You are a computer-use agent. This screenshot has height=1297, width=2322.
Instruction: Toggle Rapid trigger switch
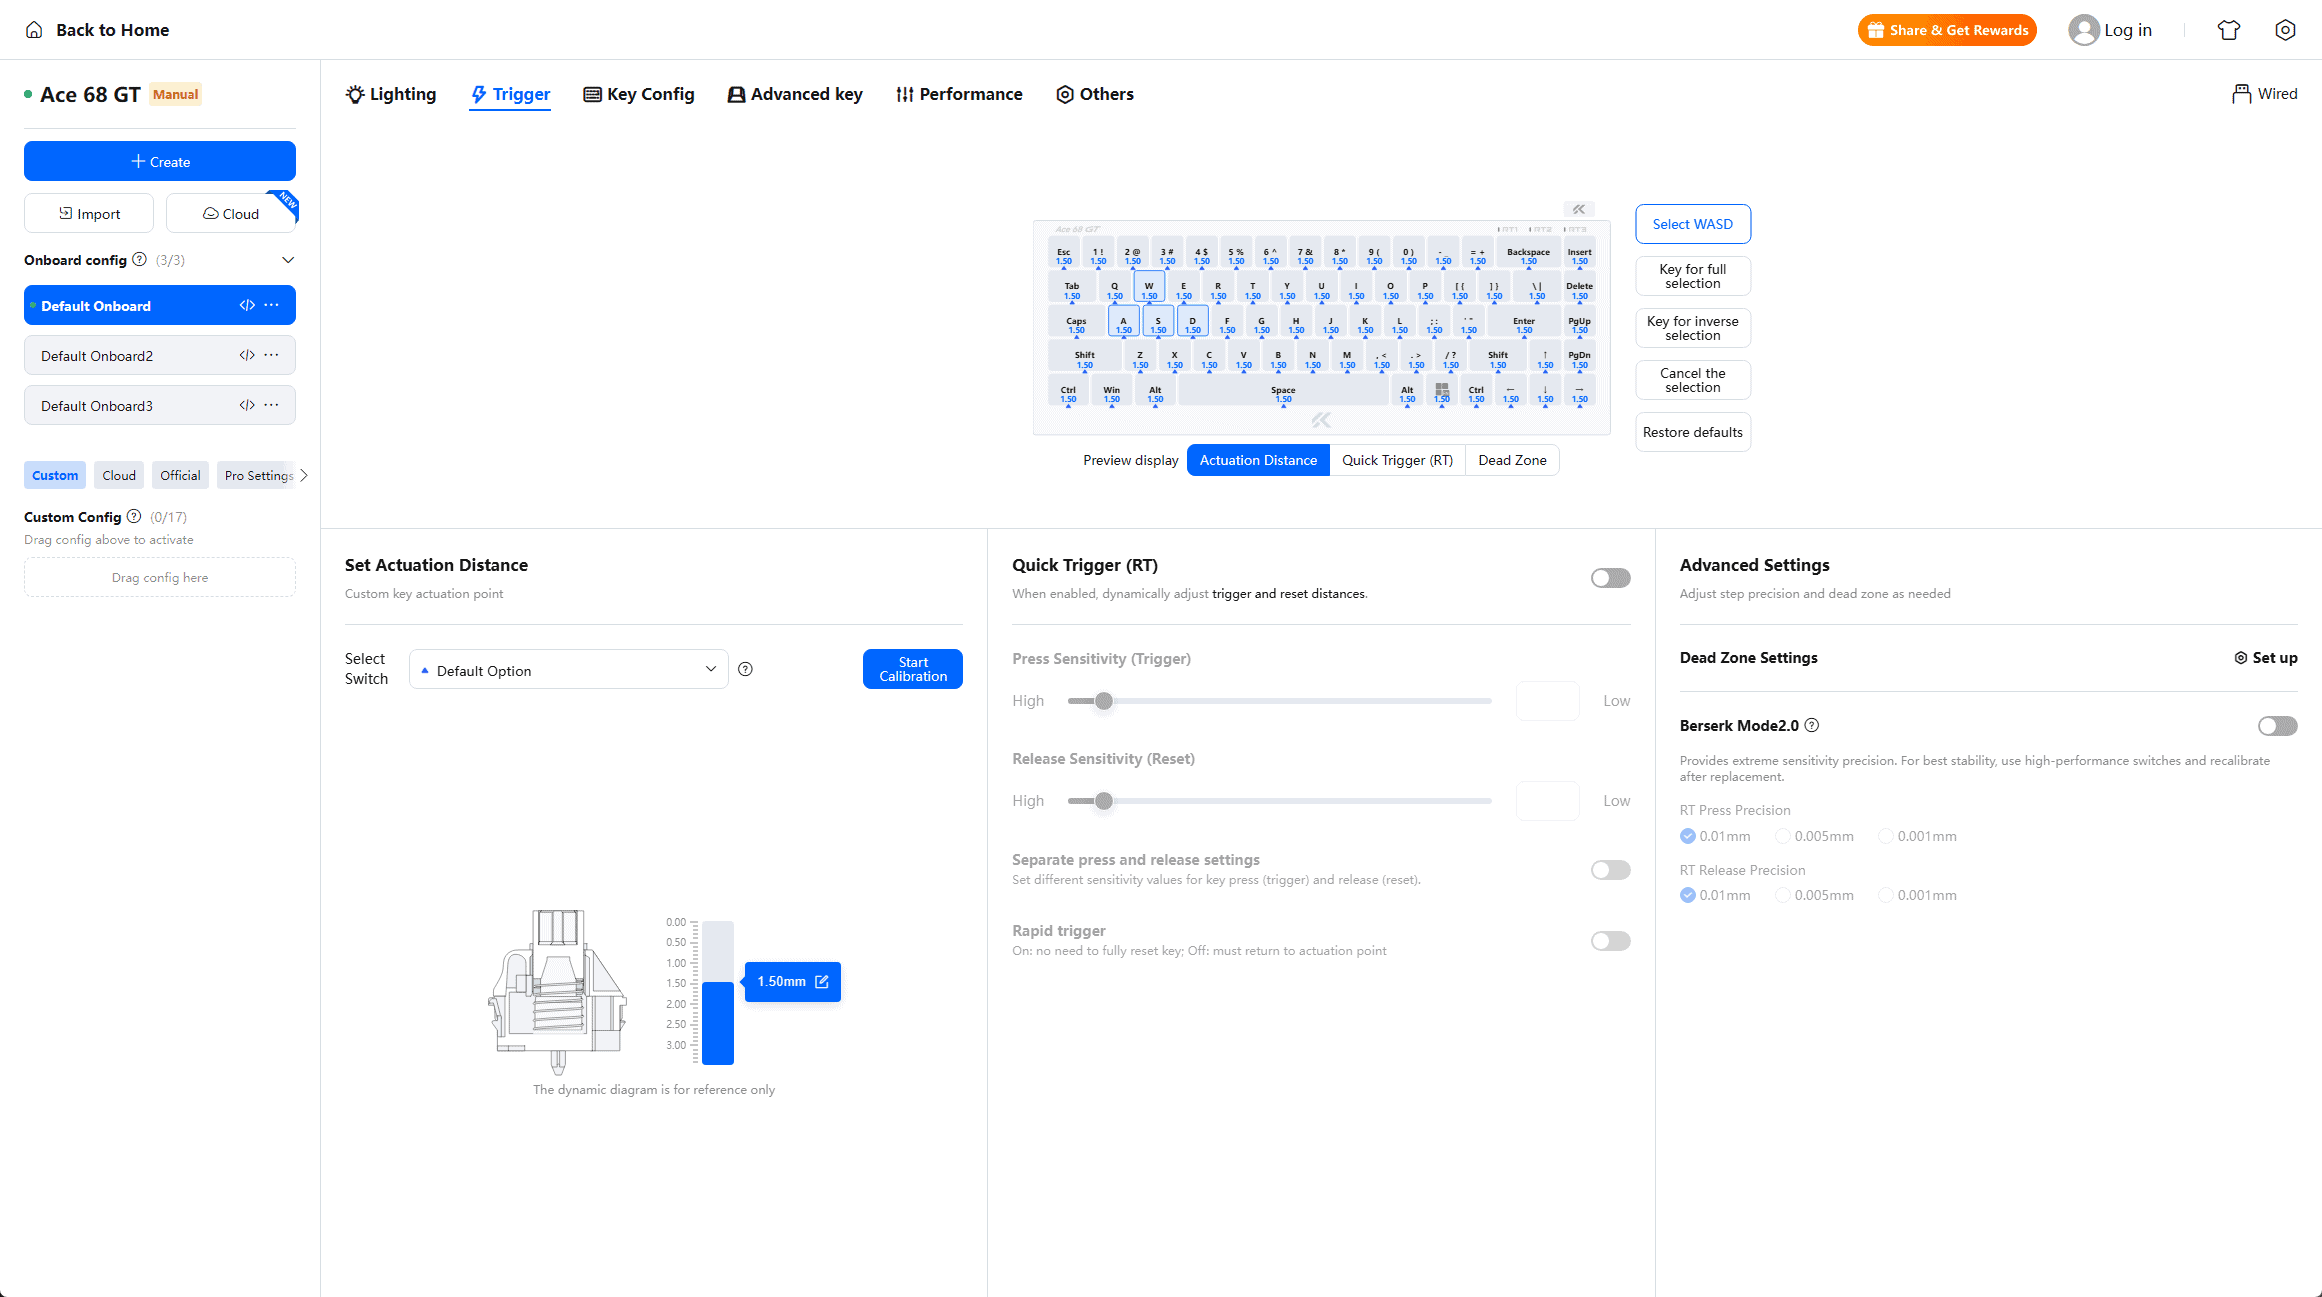coord(1610,941)
